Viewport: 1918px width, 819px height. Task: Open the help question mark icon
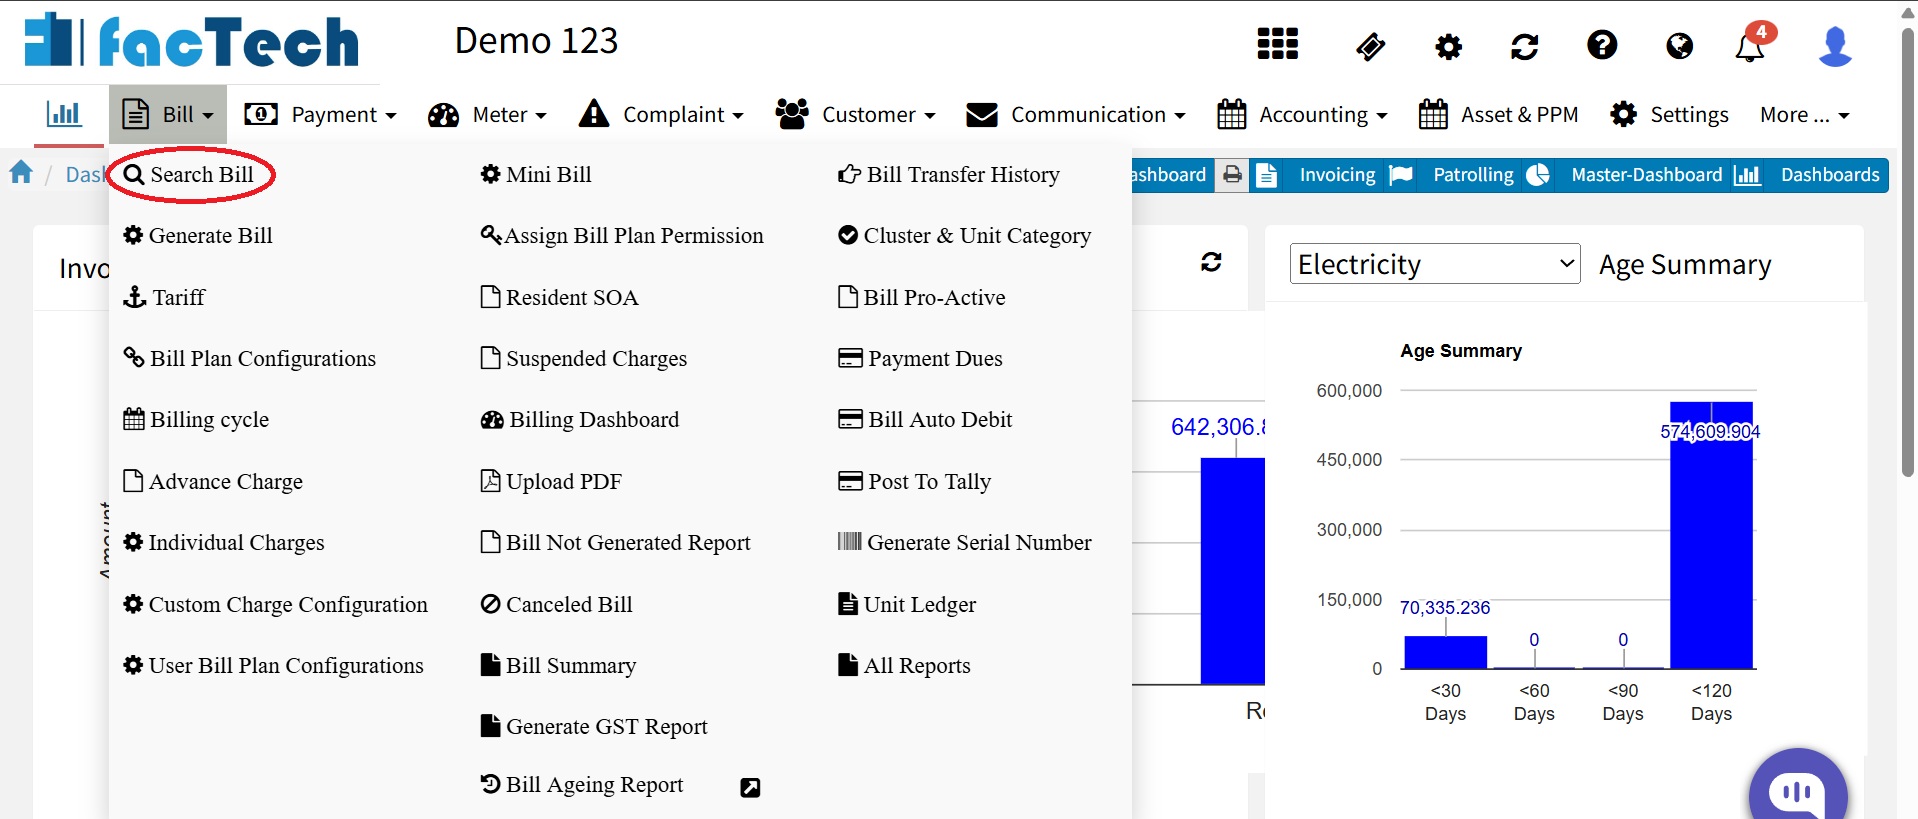point(1602,45)
